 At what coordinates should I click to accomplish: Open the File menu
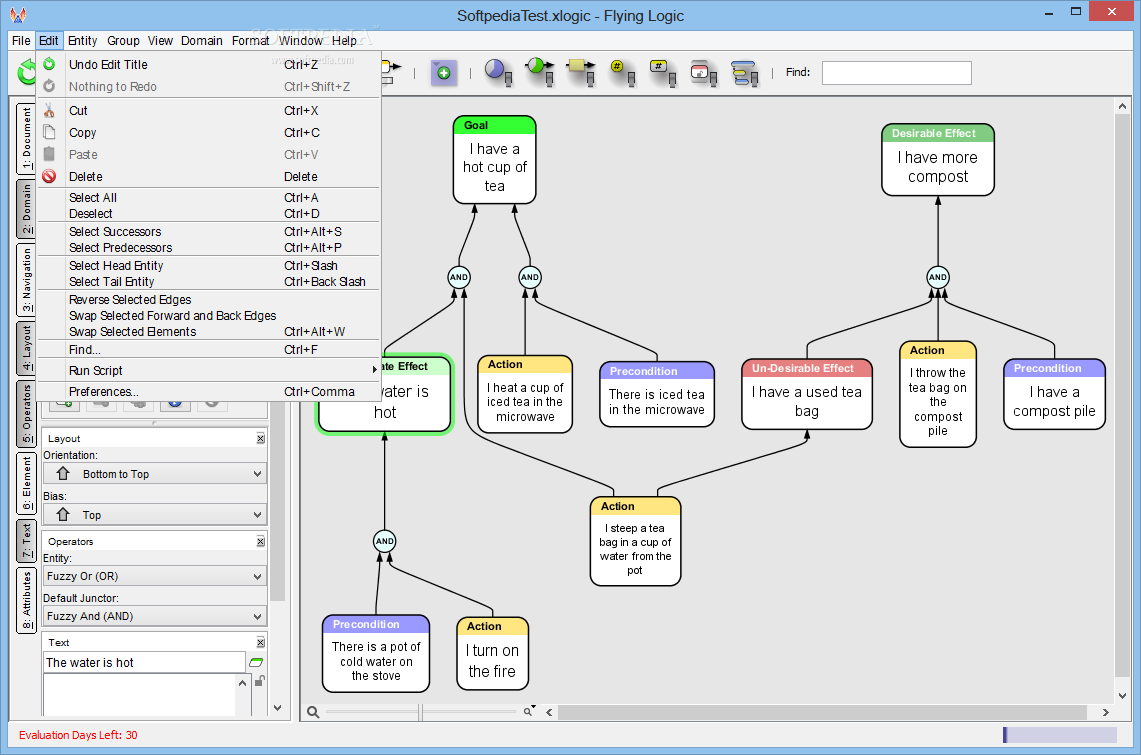coord(21,41)
